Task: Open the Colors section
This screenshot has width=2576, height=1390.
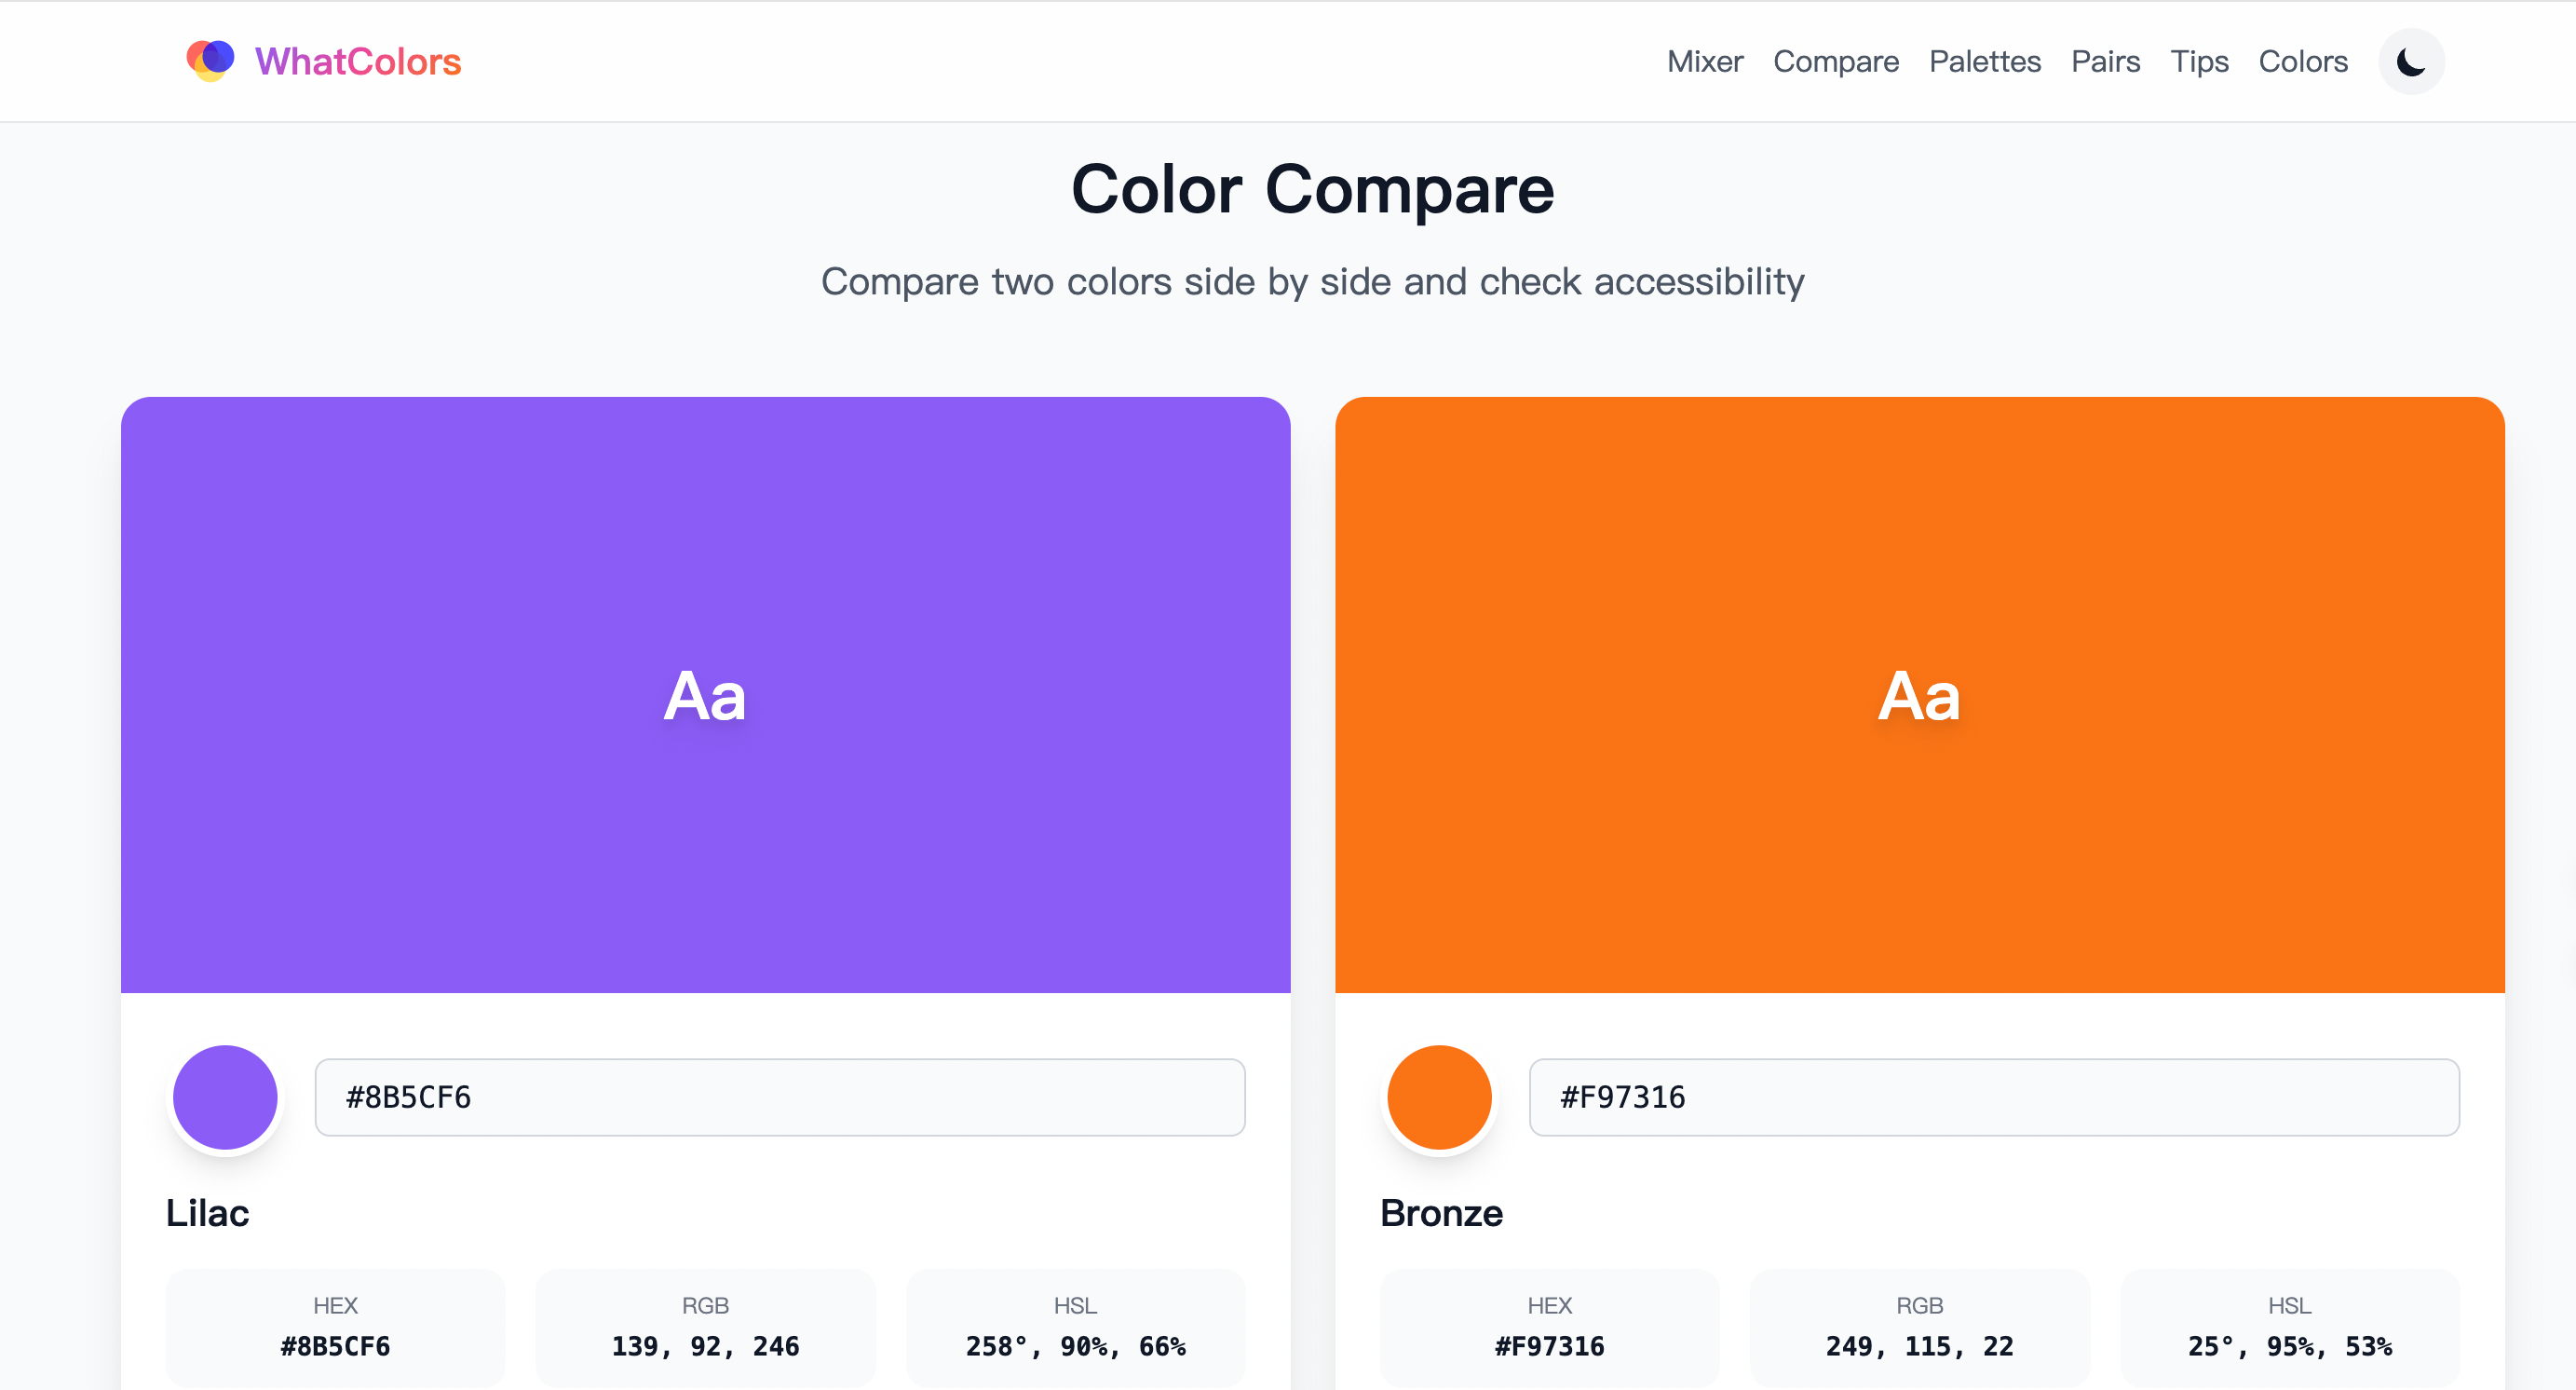Action: (2303, 61)
